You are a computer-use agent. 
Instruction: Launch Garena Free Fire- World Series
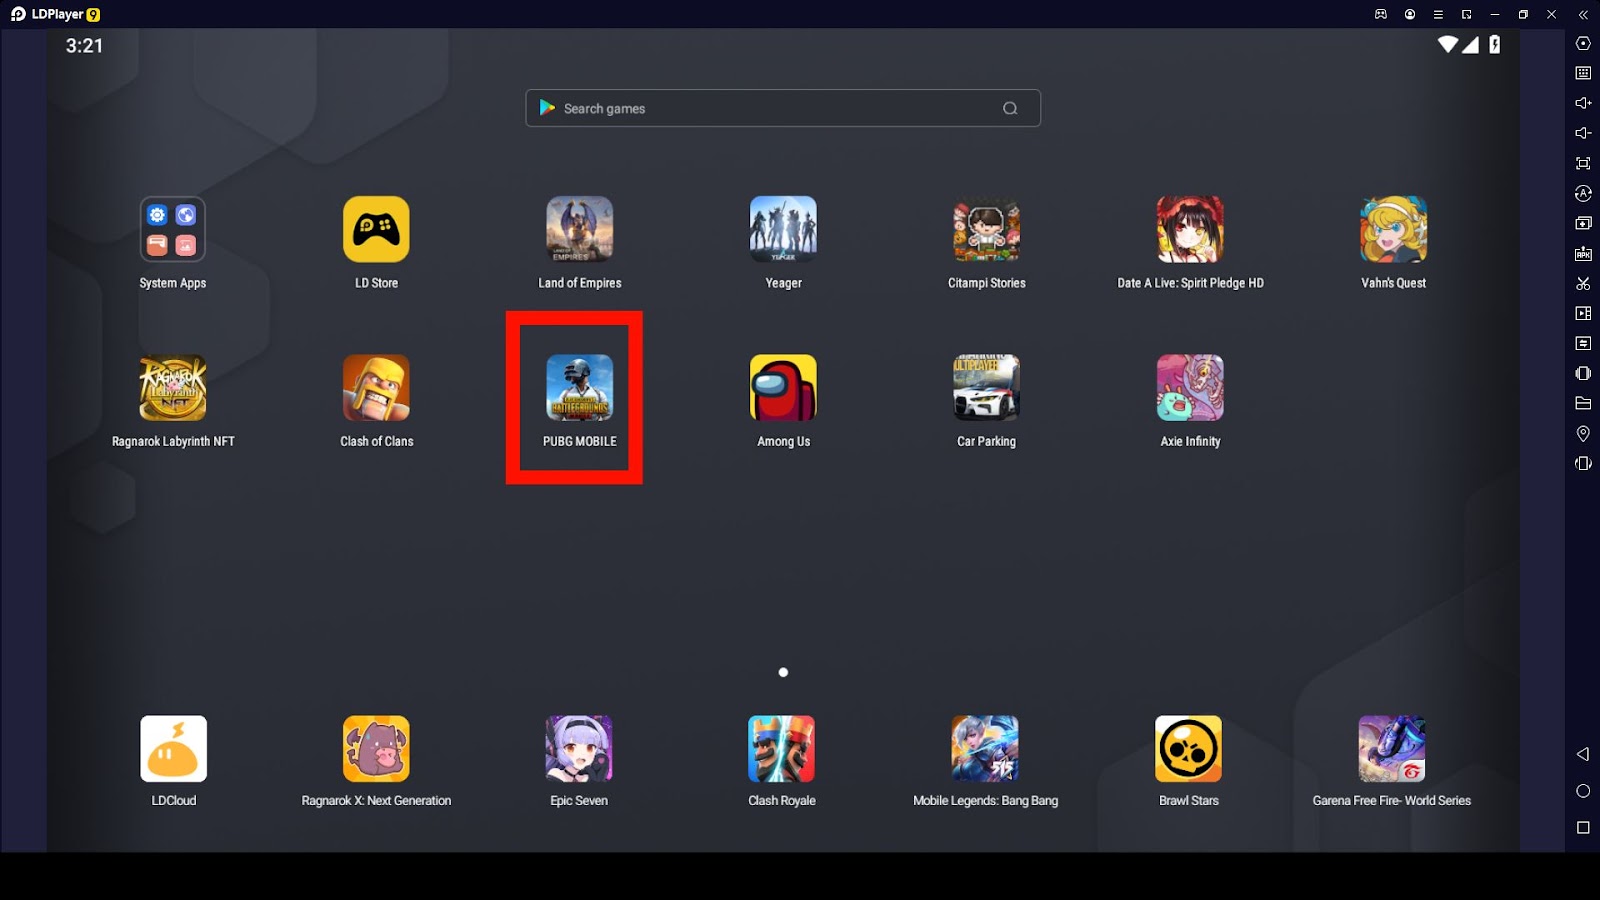[1392, 749]
